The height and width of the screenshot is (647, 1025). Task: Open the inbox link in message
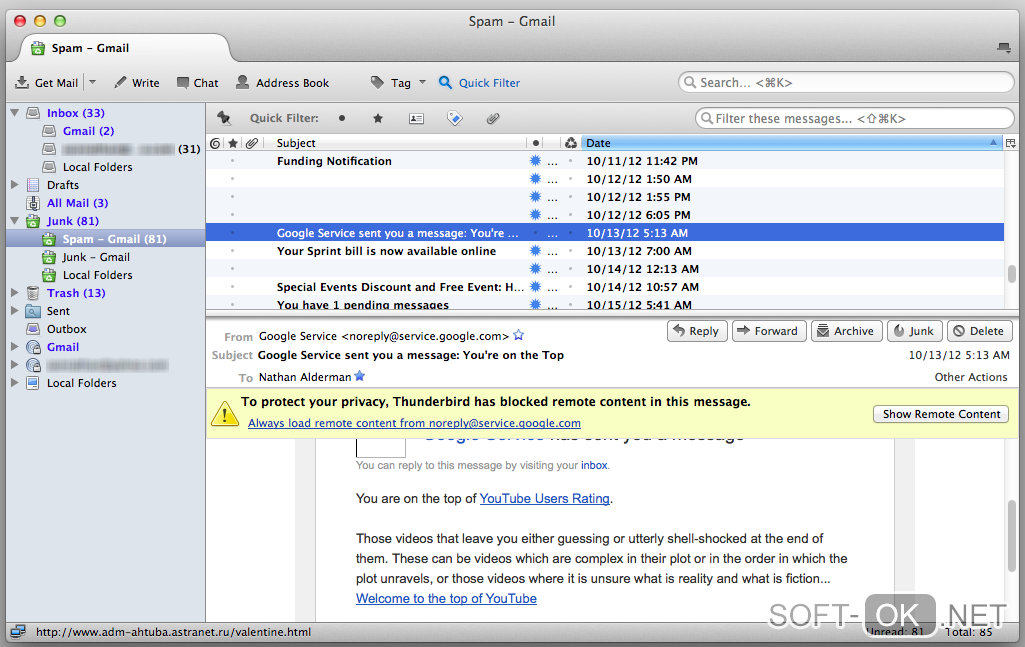594,465
